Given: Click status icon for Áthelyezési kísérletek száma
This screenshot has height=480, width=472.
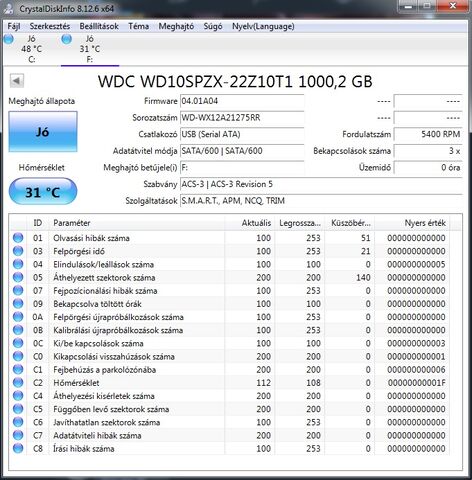Looking at the screenshot, I should coord(18,396).
